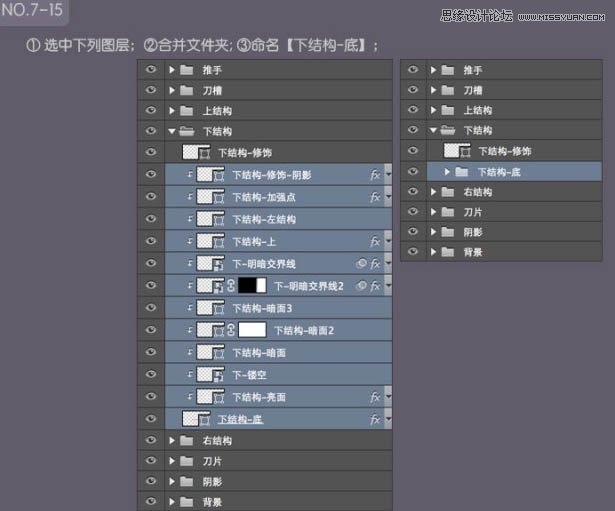Expand the 推手 group in left panel

click(x=171, y=70)
